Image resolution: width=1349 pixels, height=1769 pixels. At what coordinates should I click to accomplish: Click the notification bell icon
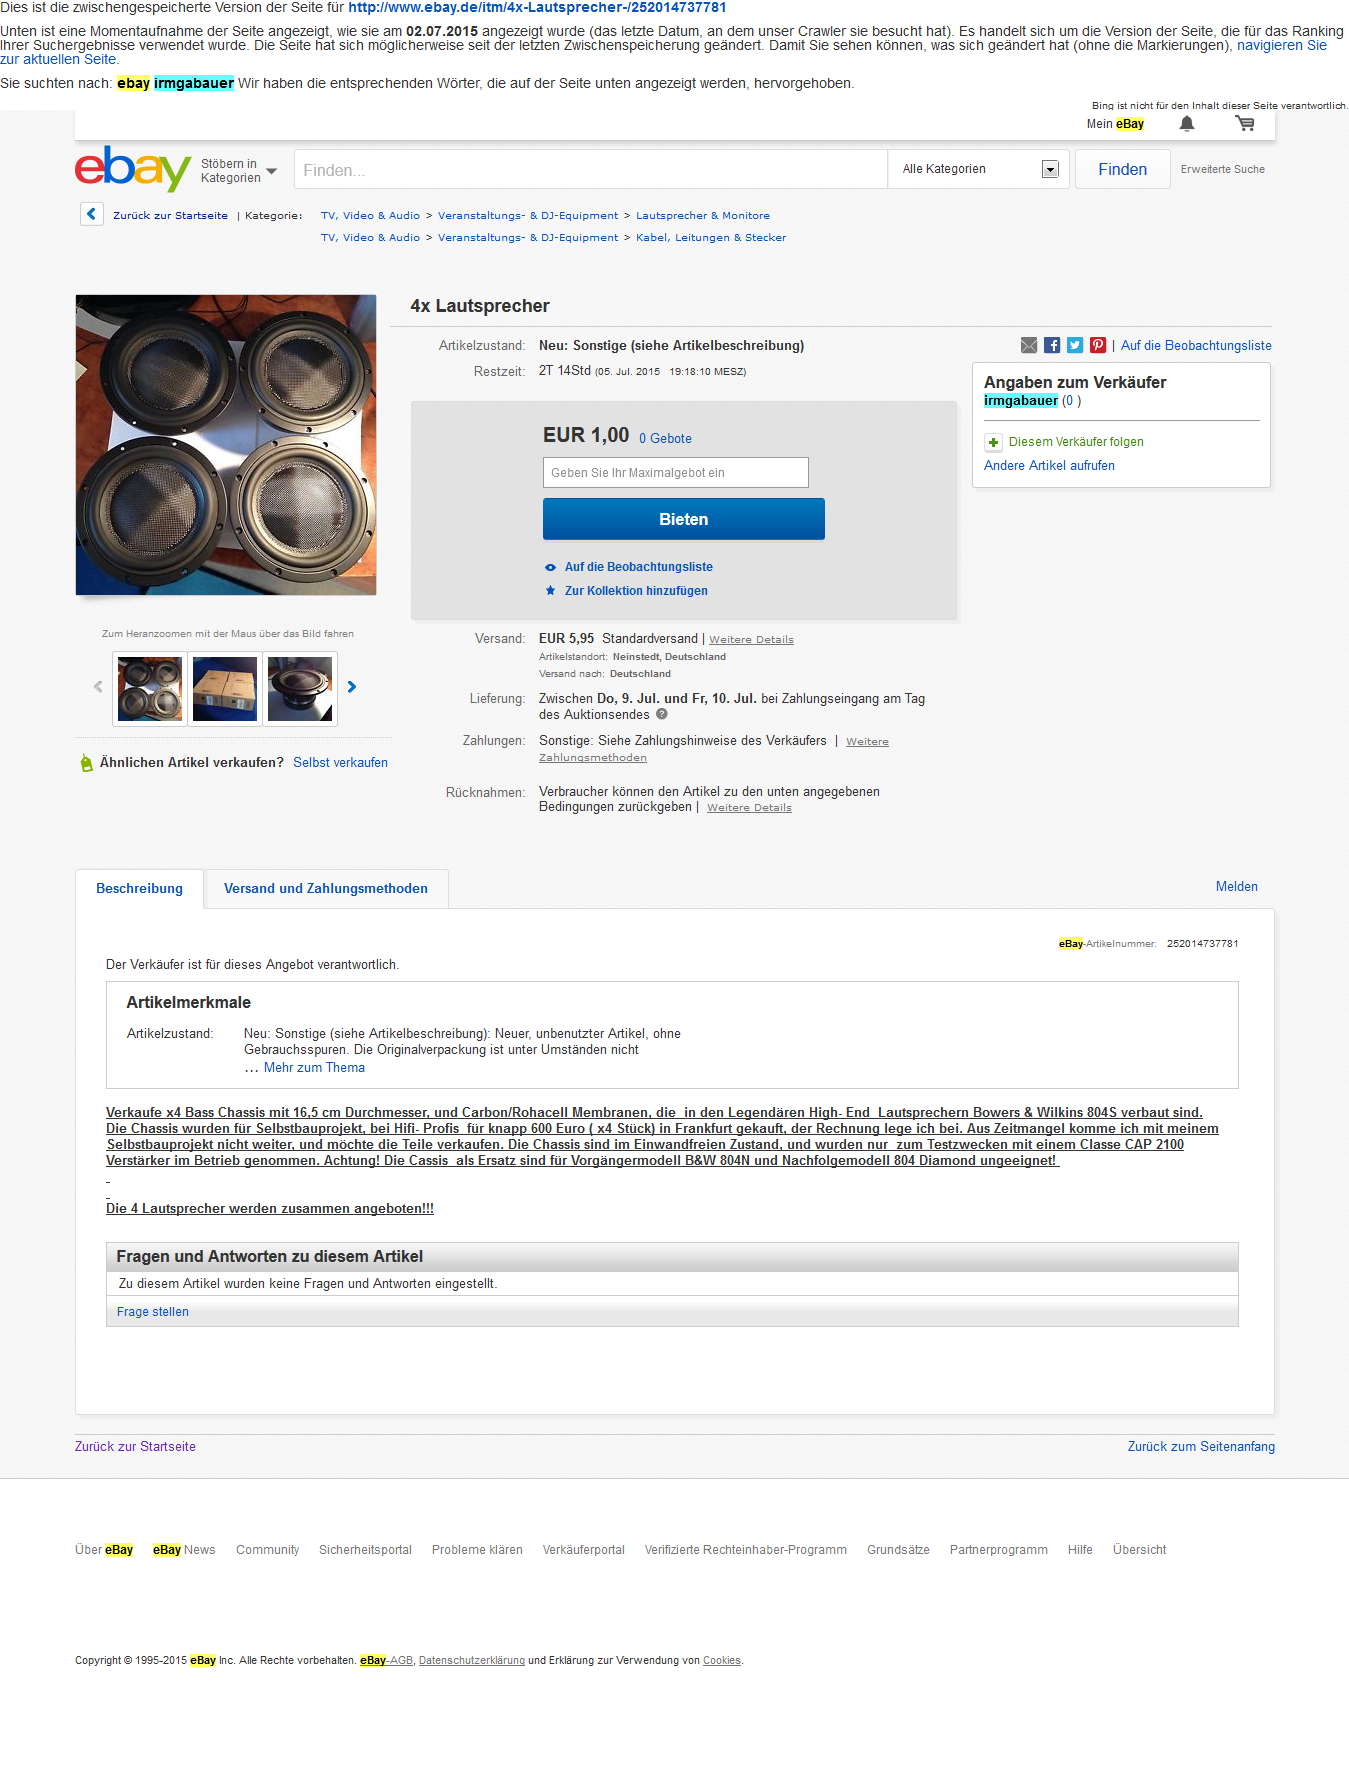pyautogui.click(x=1186, y=124)
